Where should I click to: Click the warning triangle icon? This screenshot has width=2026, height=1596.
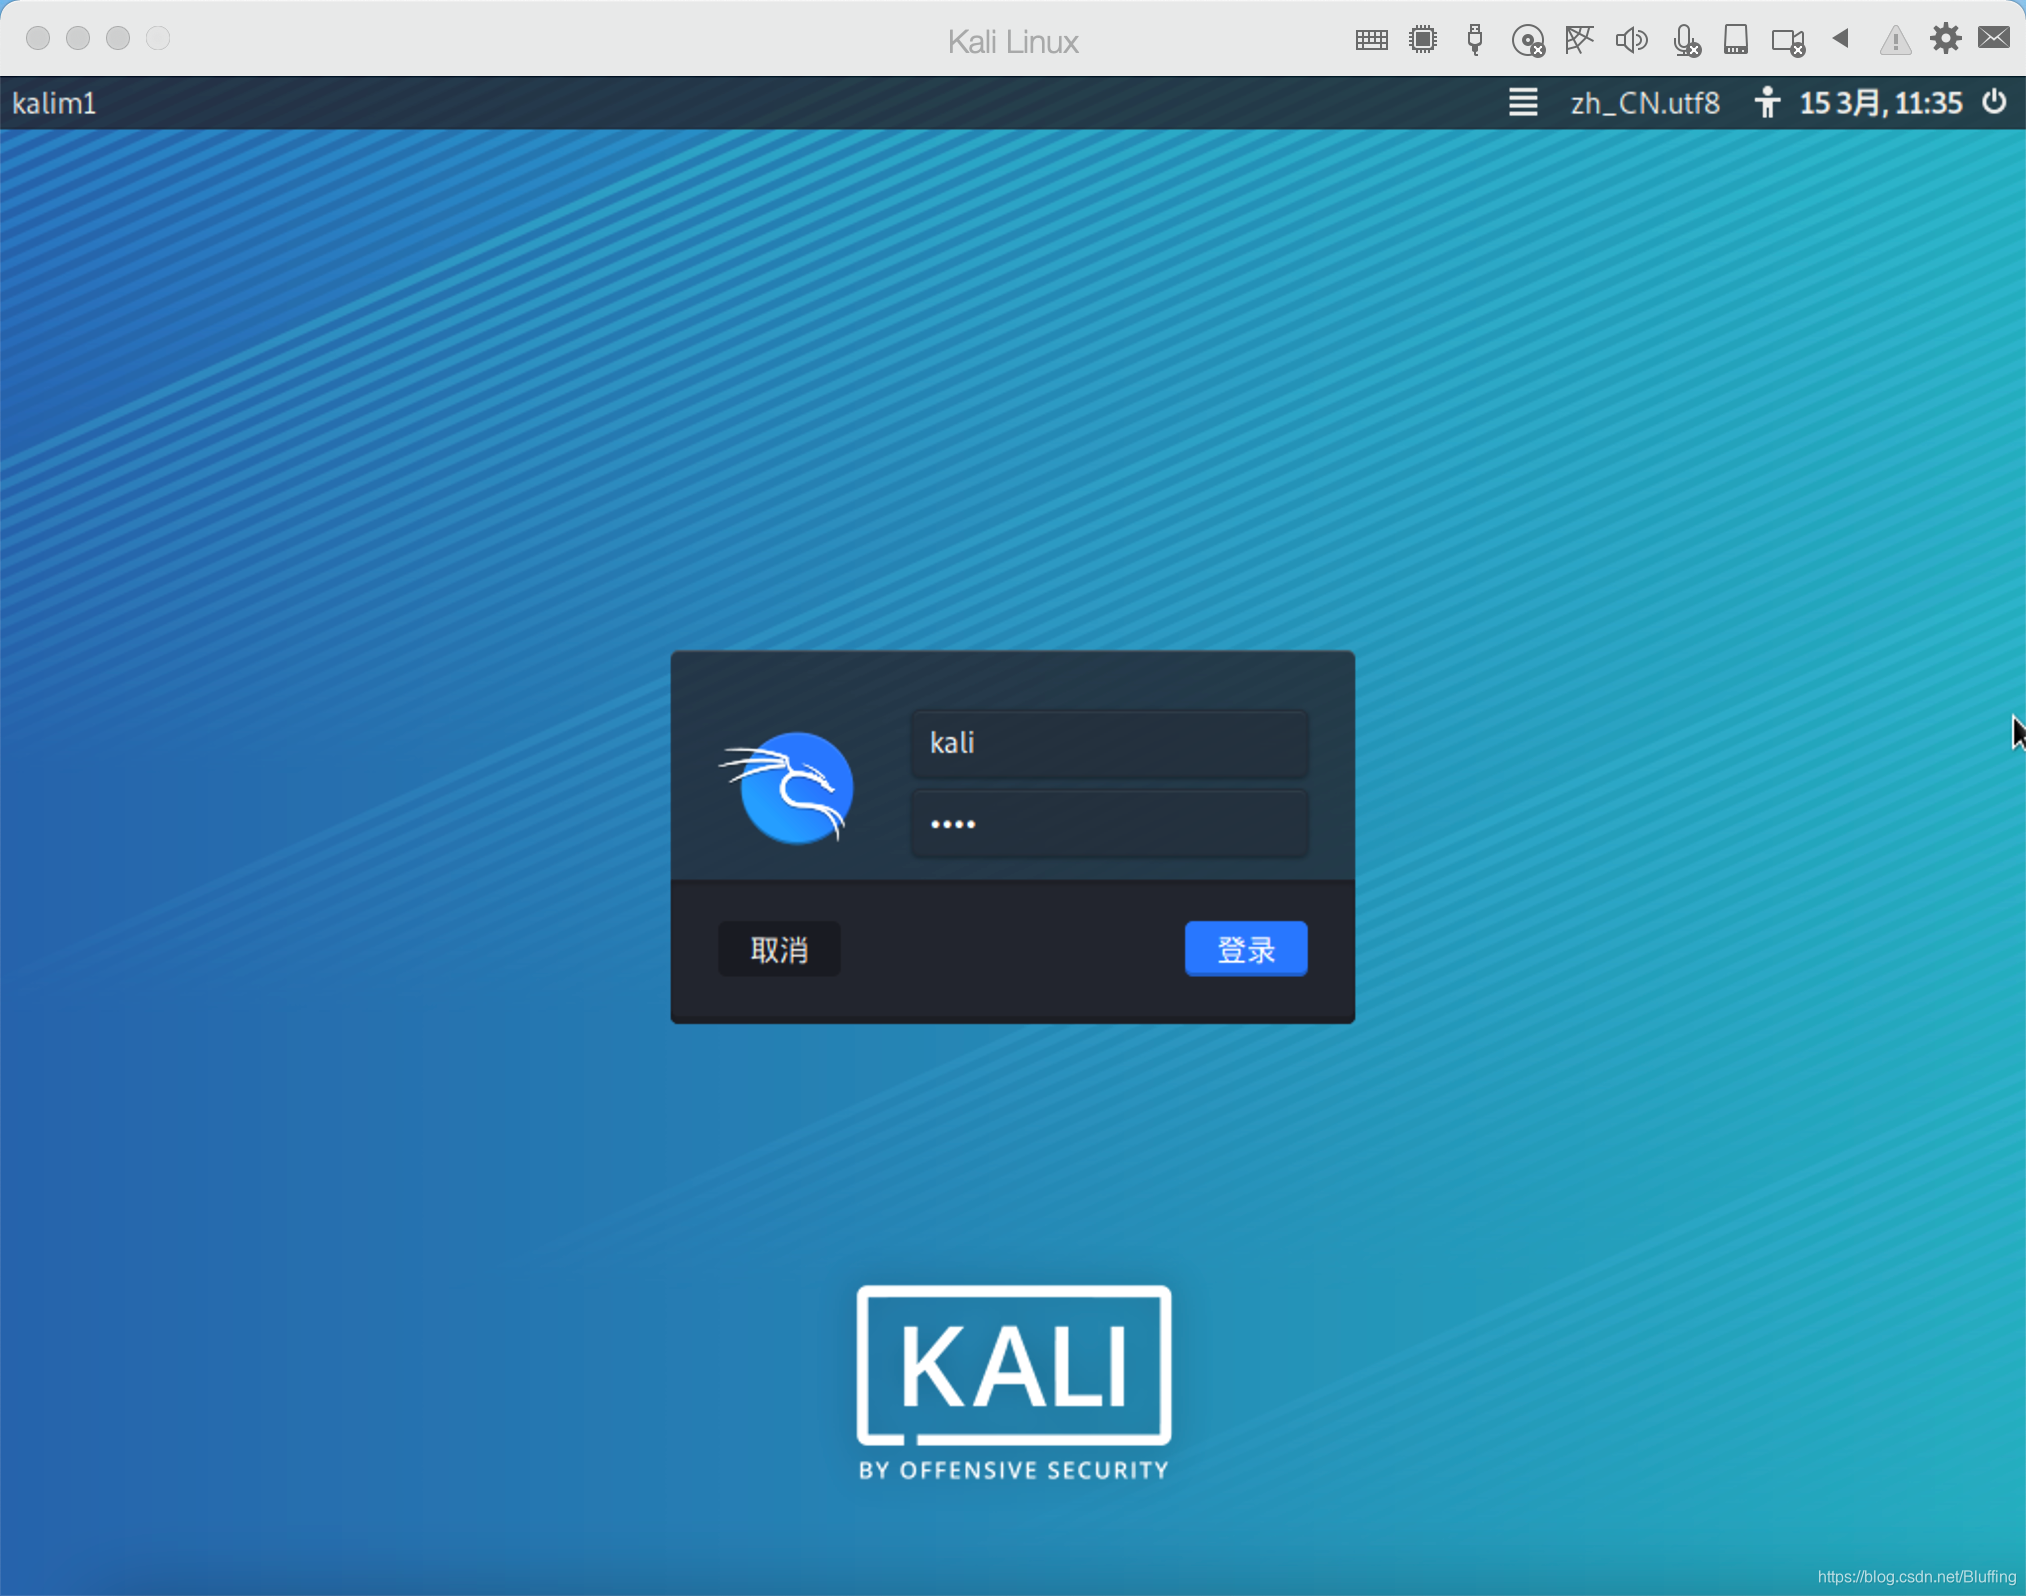point(1894,41)
